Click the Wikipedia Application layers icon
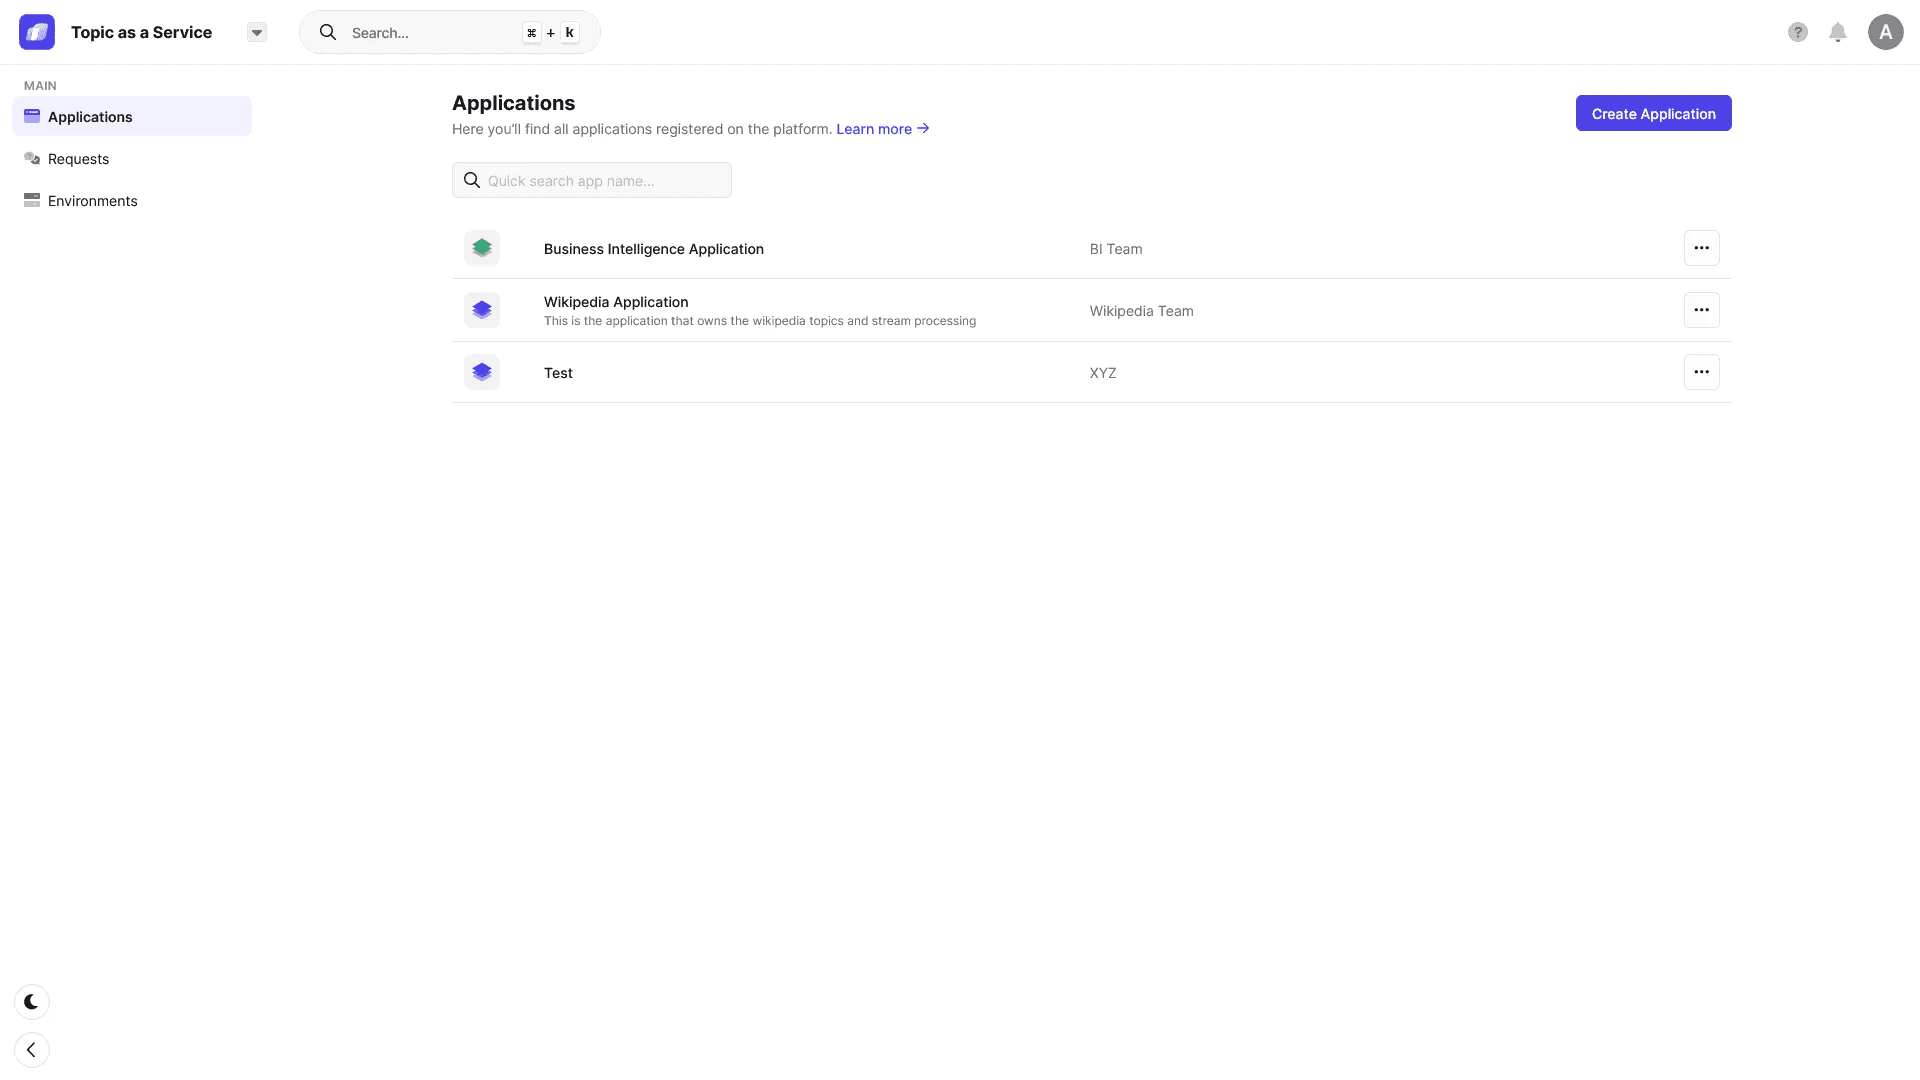Viewport: 1920px width, 1080px height. pos(482,310)
